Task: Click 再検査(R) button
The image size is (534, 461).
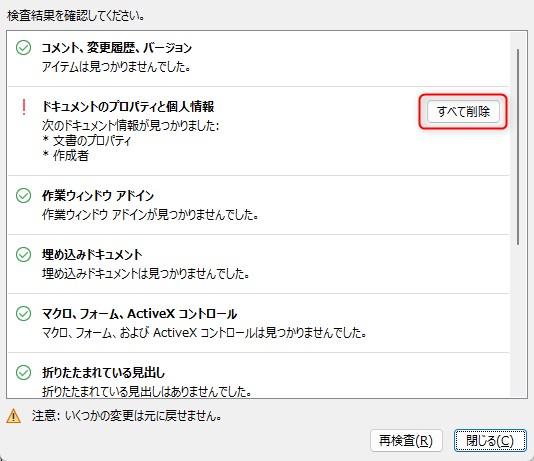Action: [x=406, y=441]
